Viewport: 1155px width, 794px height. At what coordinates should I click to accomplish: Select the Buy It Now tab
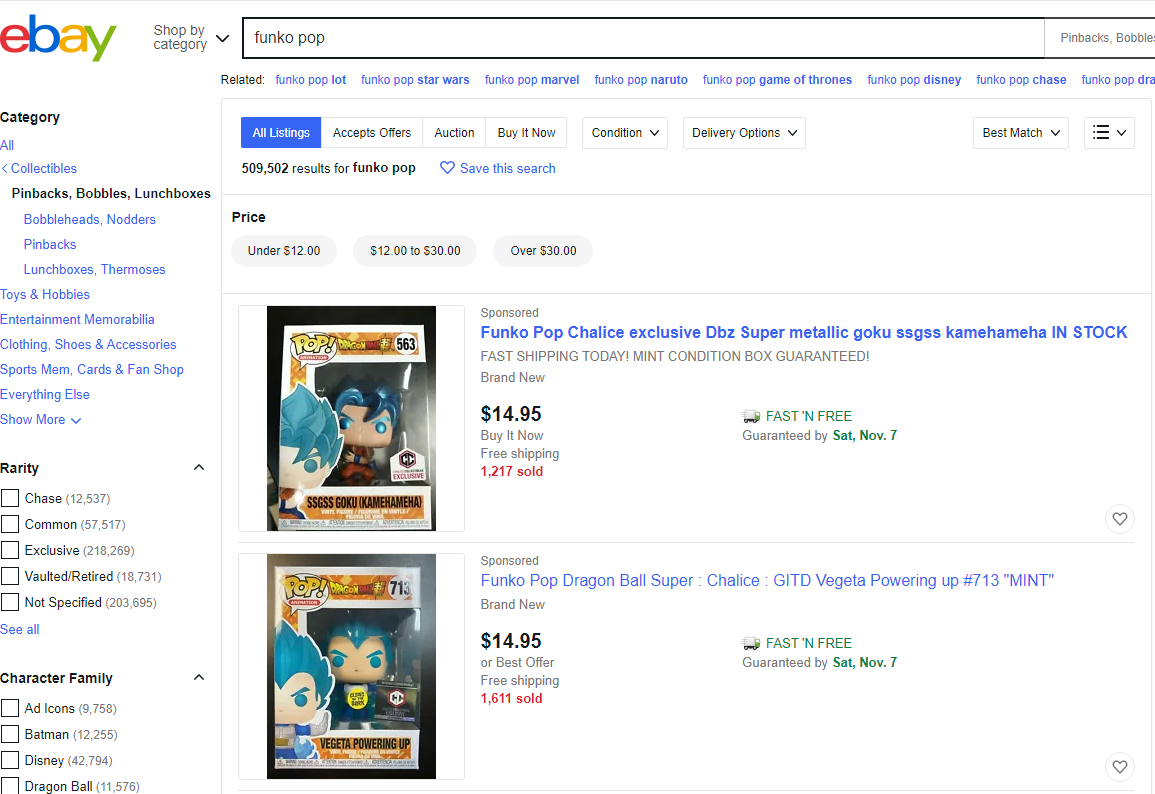(526, 133)
